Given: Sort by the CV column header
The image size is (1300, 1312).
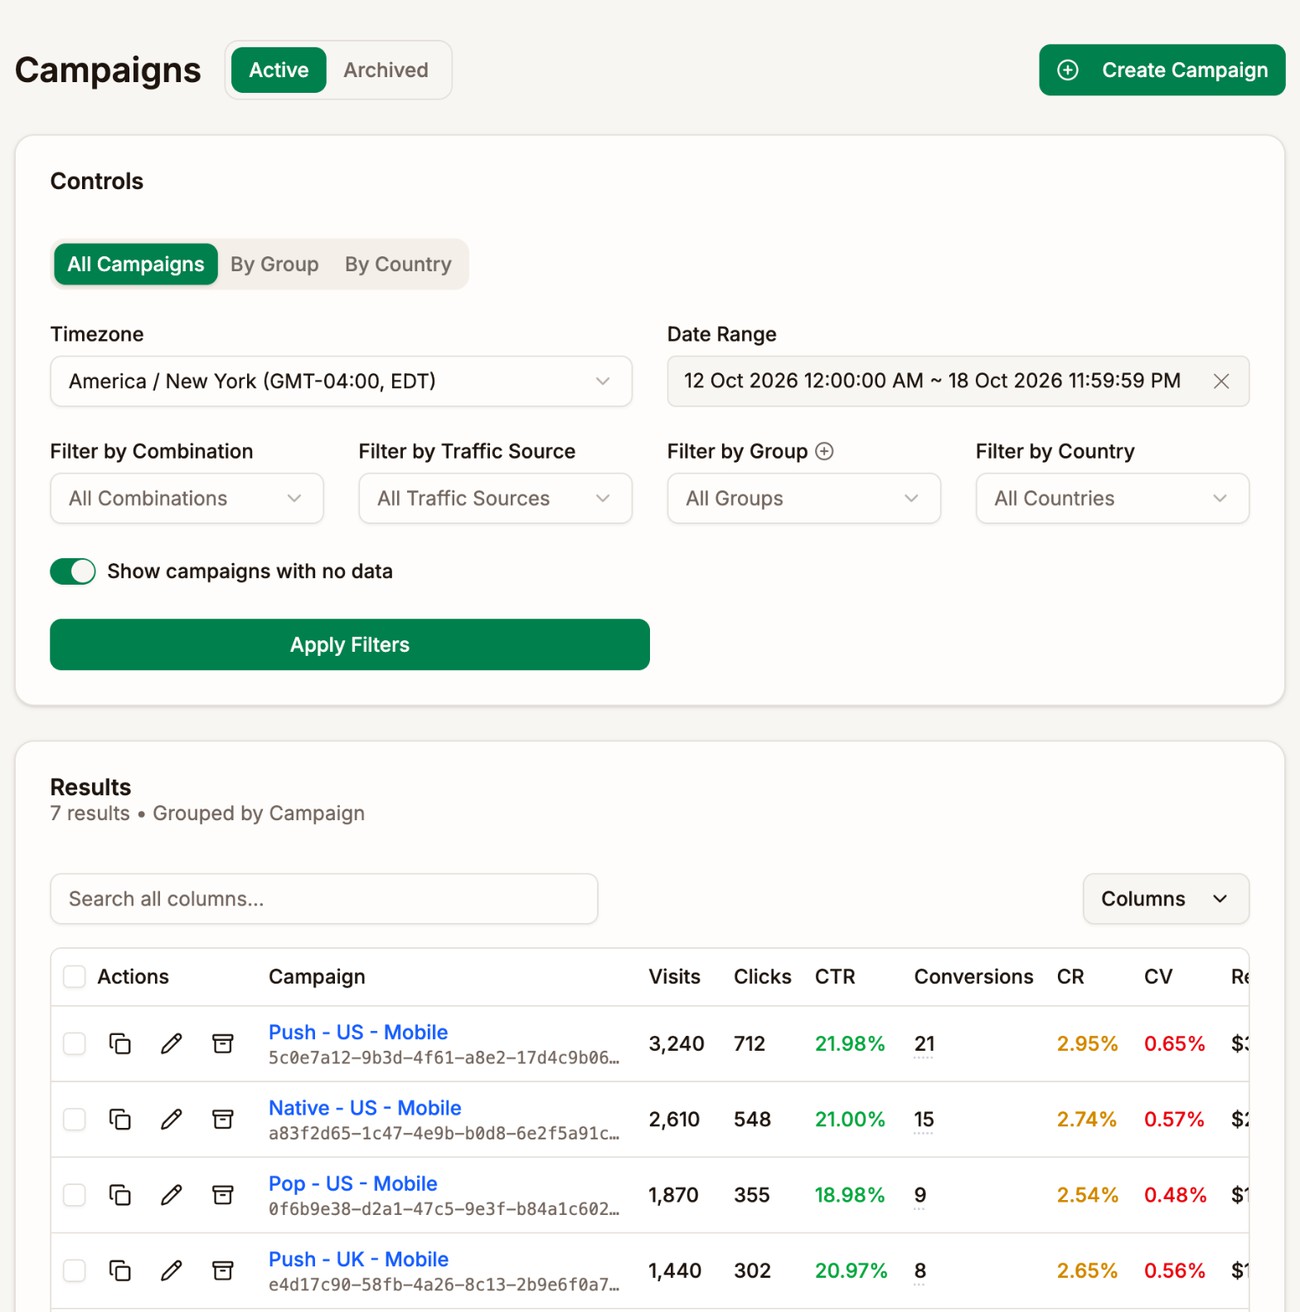Looking at the screenshot, I should (1158, 976).
